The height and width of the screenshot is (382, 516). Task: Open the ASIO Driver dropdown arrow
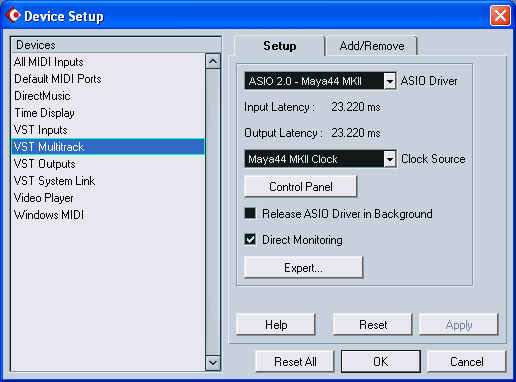pos(389,81)
